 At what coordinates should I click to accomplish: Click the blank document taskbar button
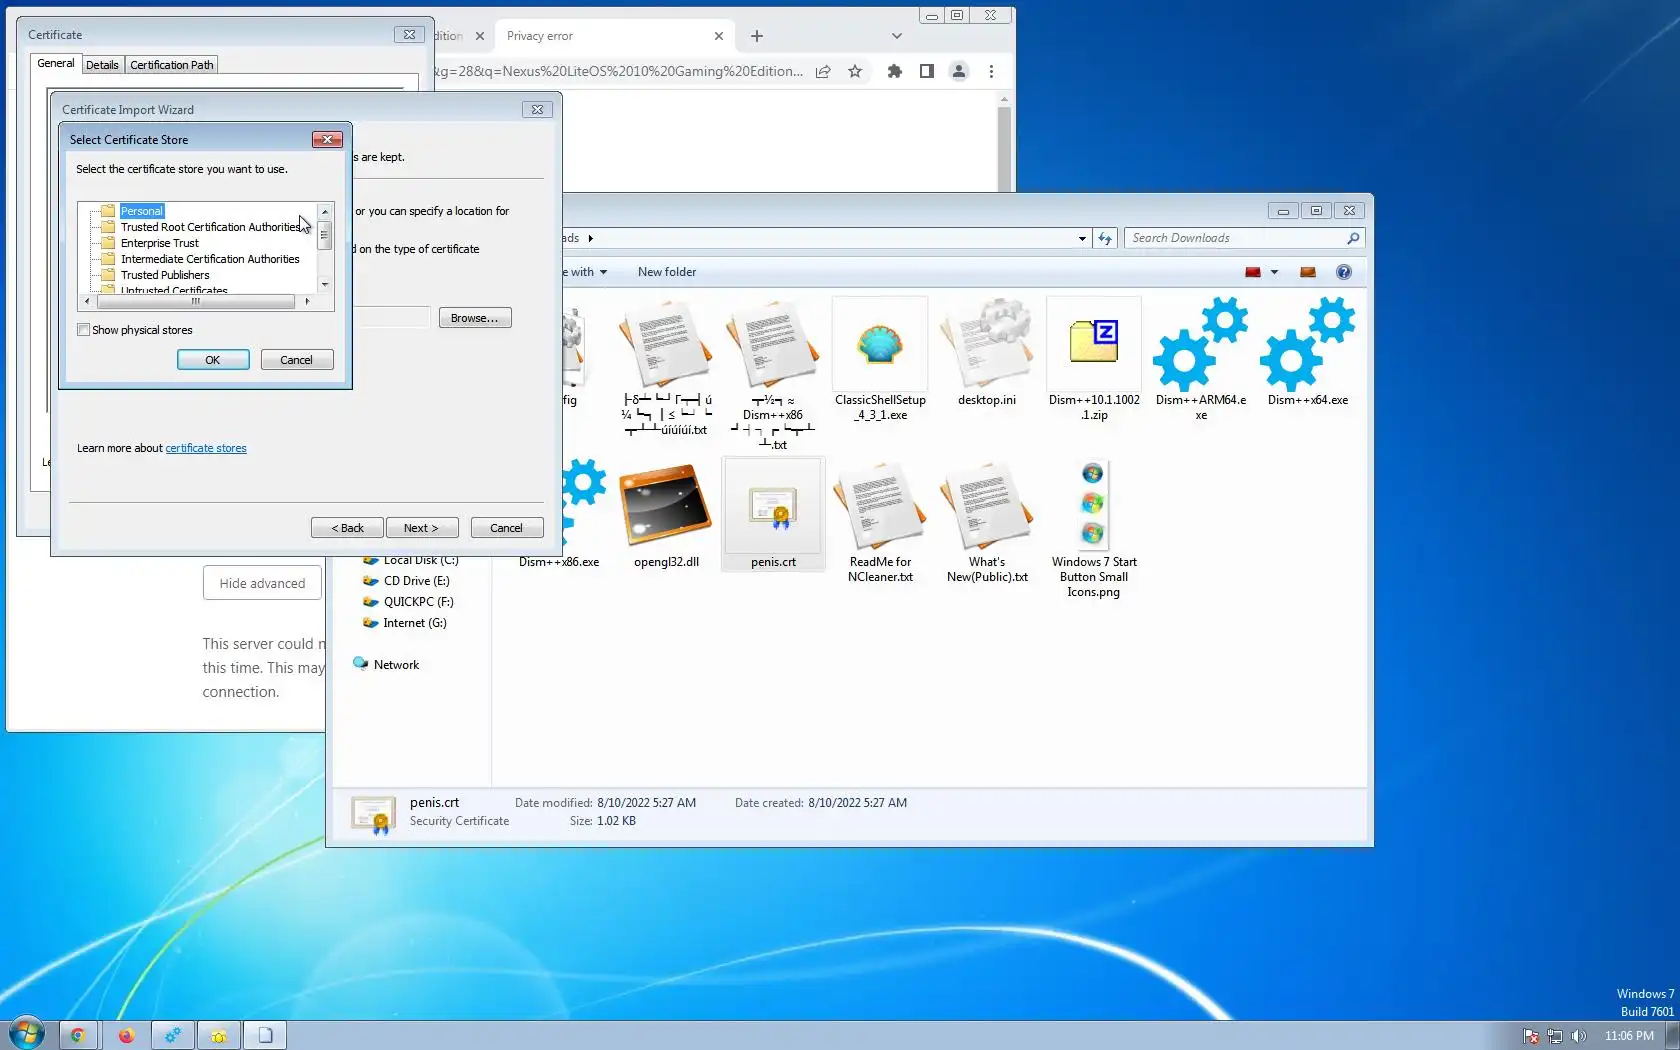tap(266, 1035)
